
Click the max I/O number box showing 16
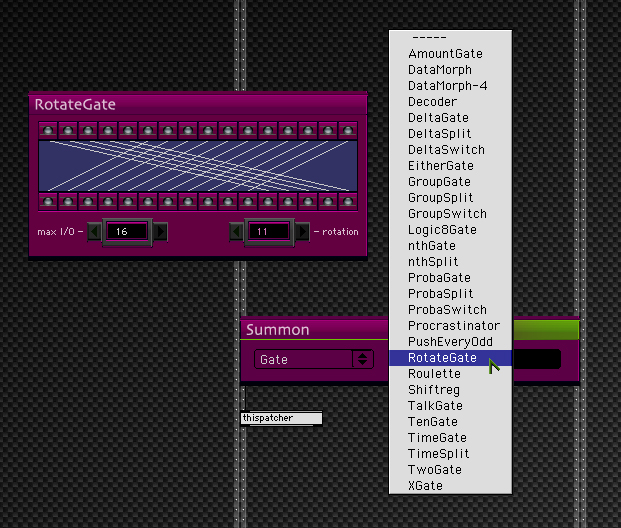pyautogui.click(x=127, y=232)
